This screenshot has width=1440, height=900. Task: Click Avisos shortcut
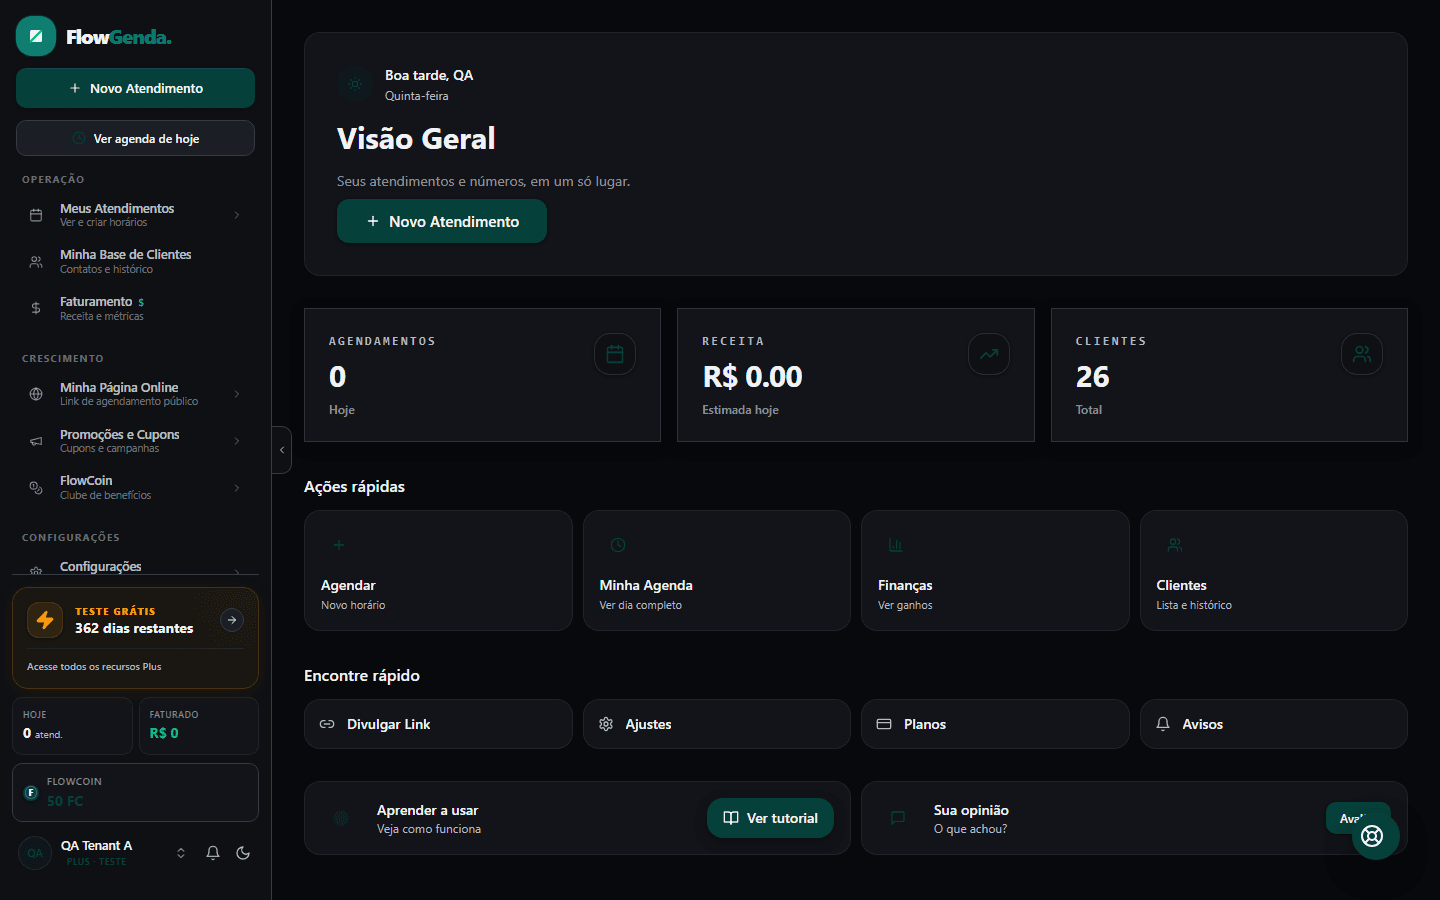1274,724
